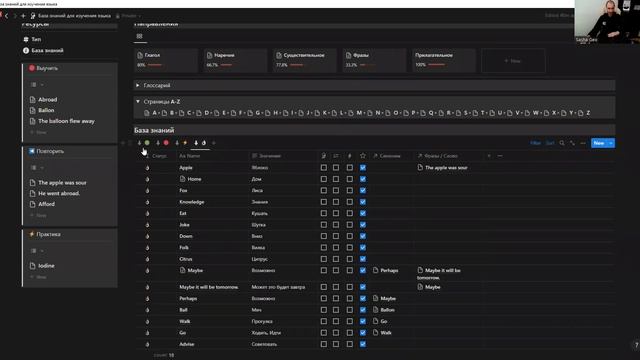
Task: Open the flame status icon in the Apple row
Action: (147, 168)
